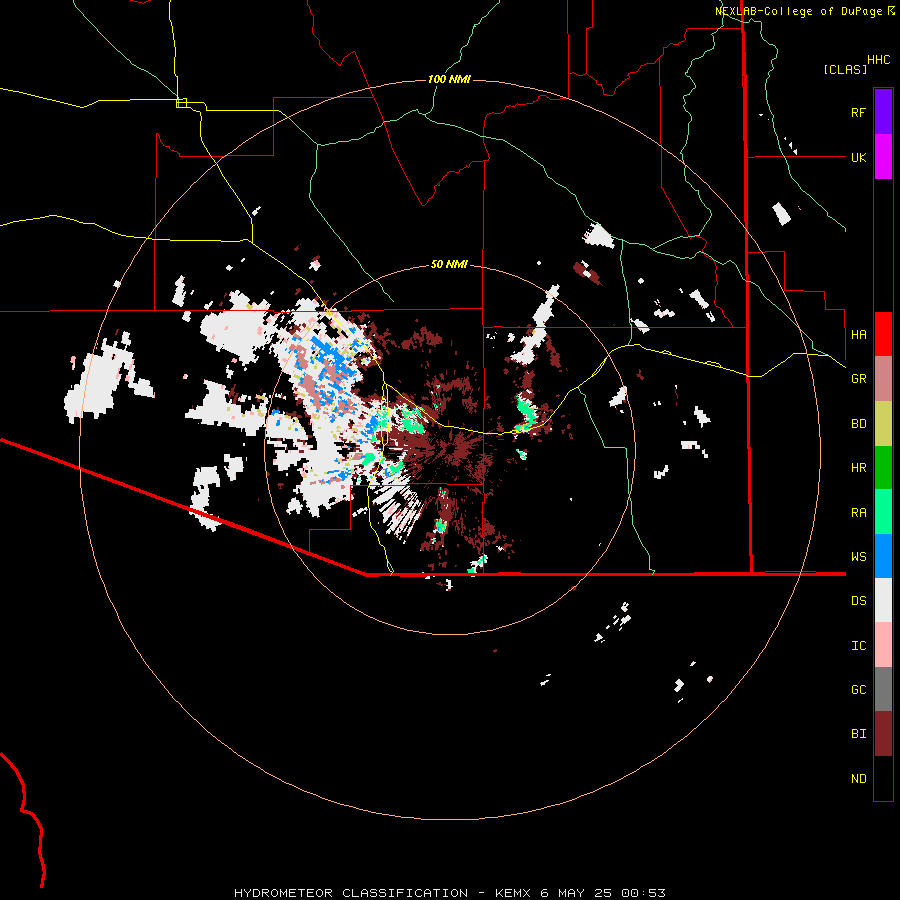Click the IC legend label
900x900 pixels.
click(858, 646)
